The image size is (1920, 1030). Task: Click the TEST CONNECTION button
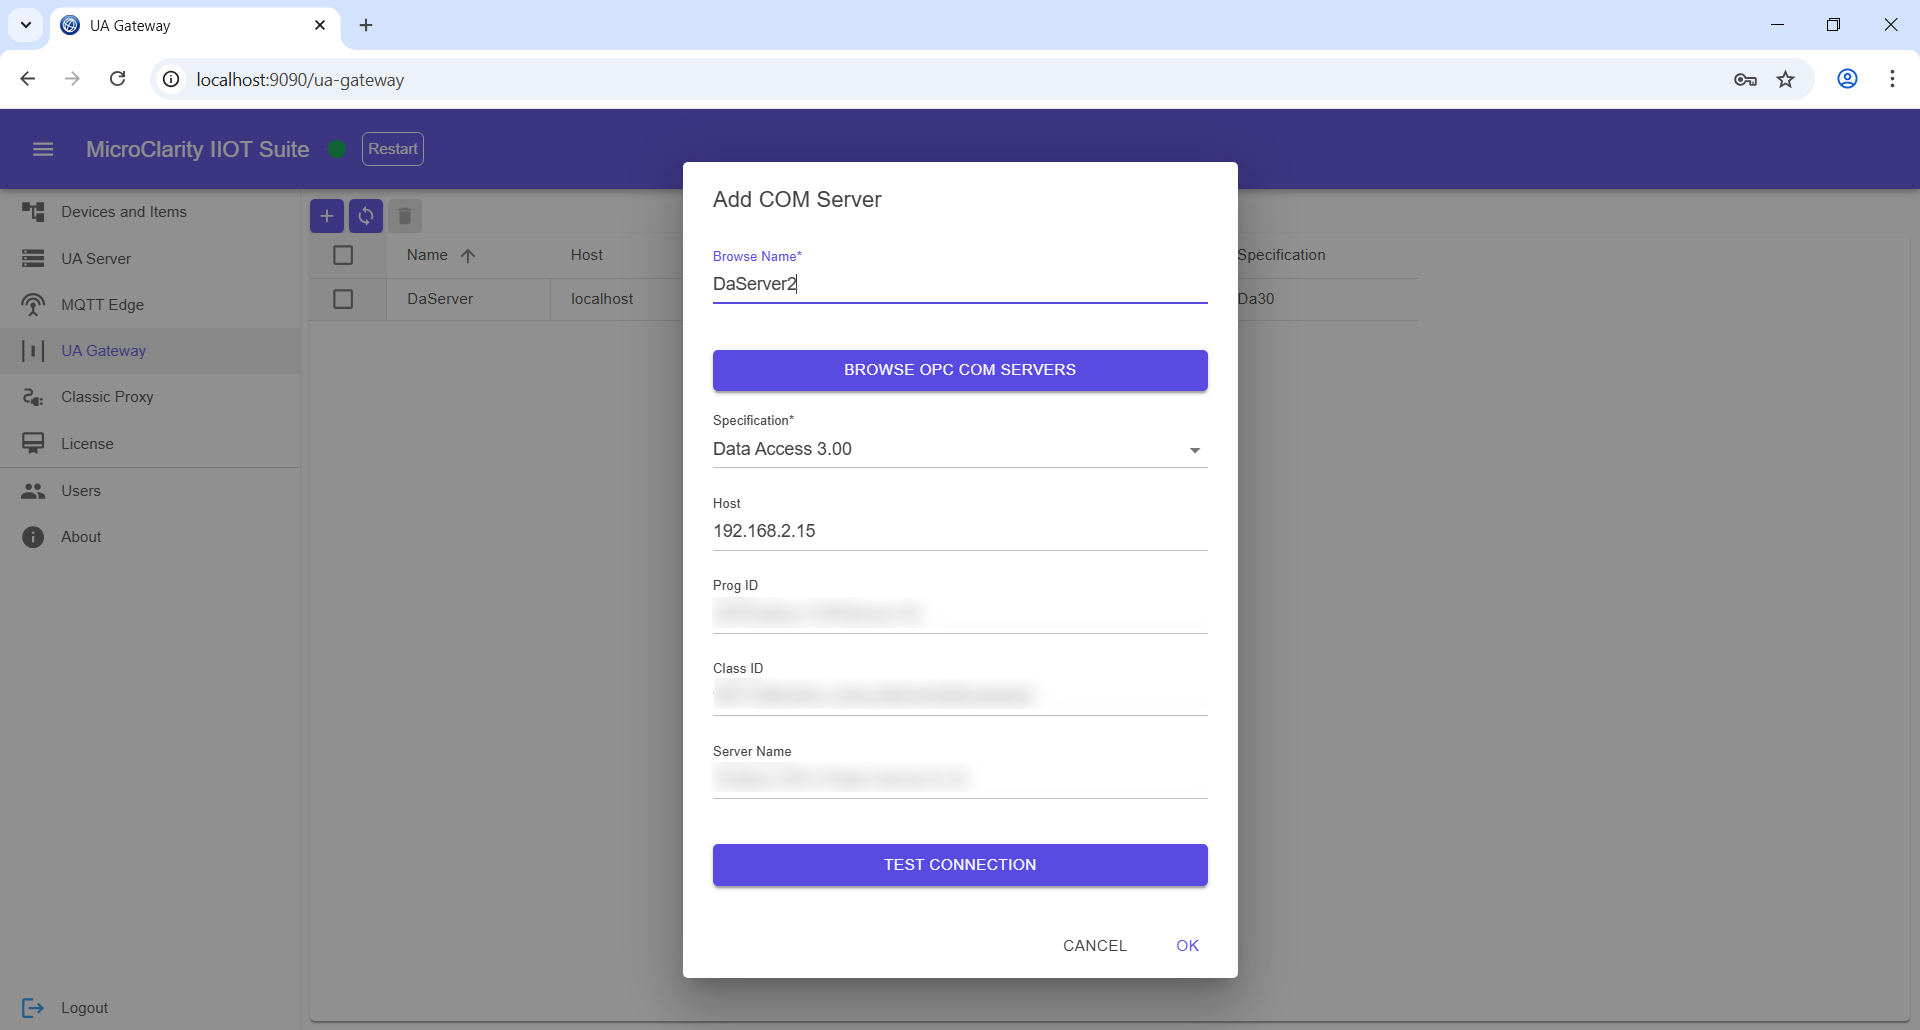click(959, 864)
